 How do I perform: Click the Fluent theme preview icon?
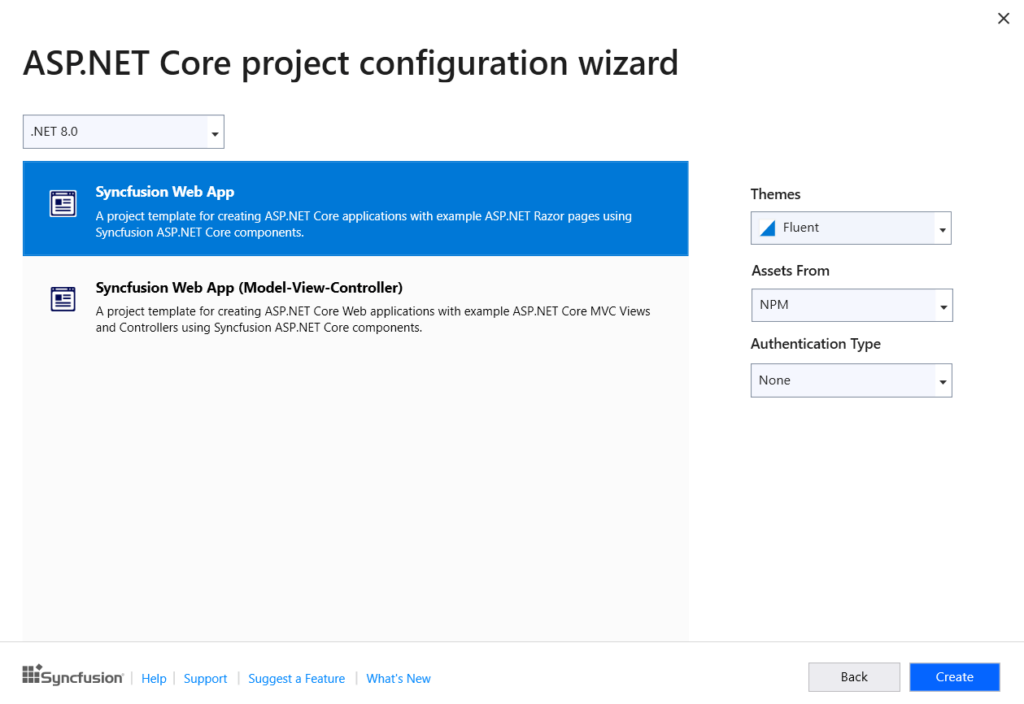(768, 228)
